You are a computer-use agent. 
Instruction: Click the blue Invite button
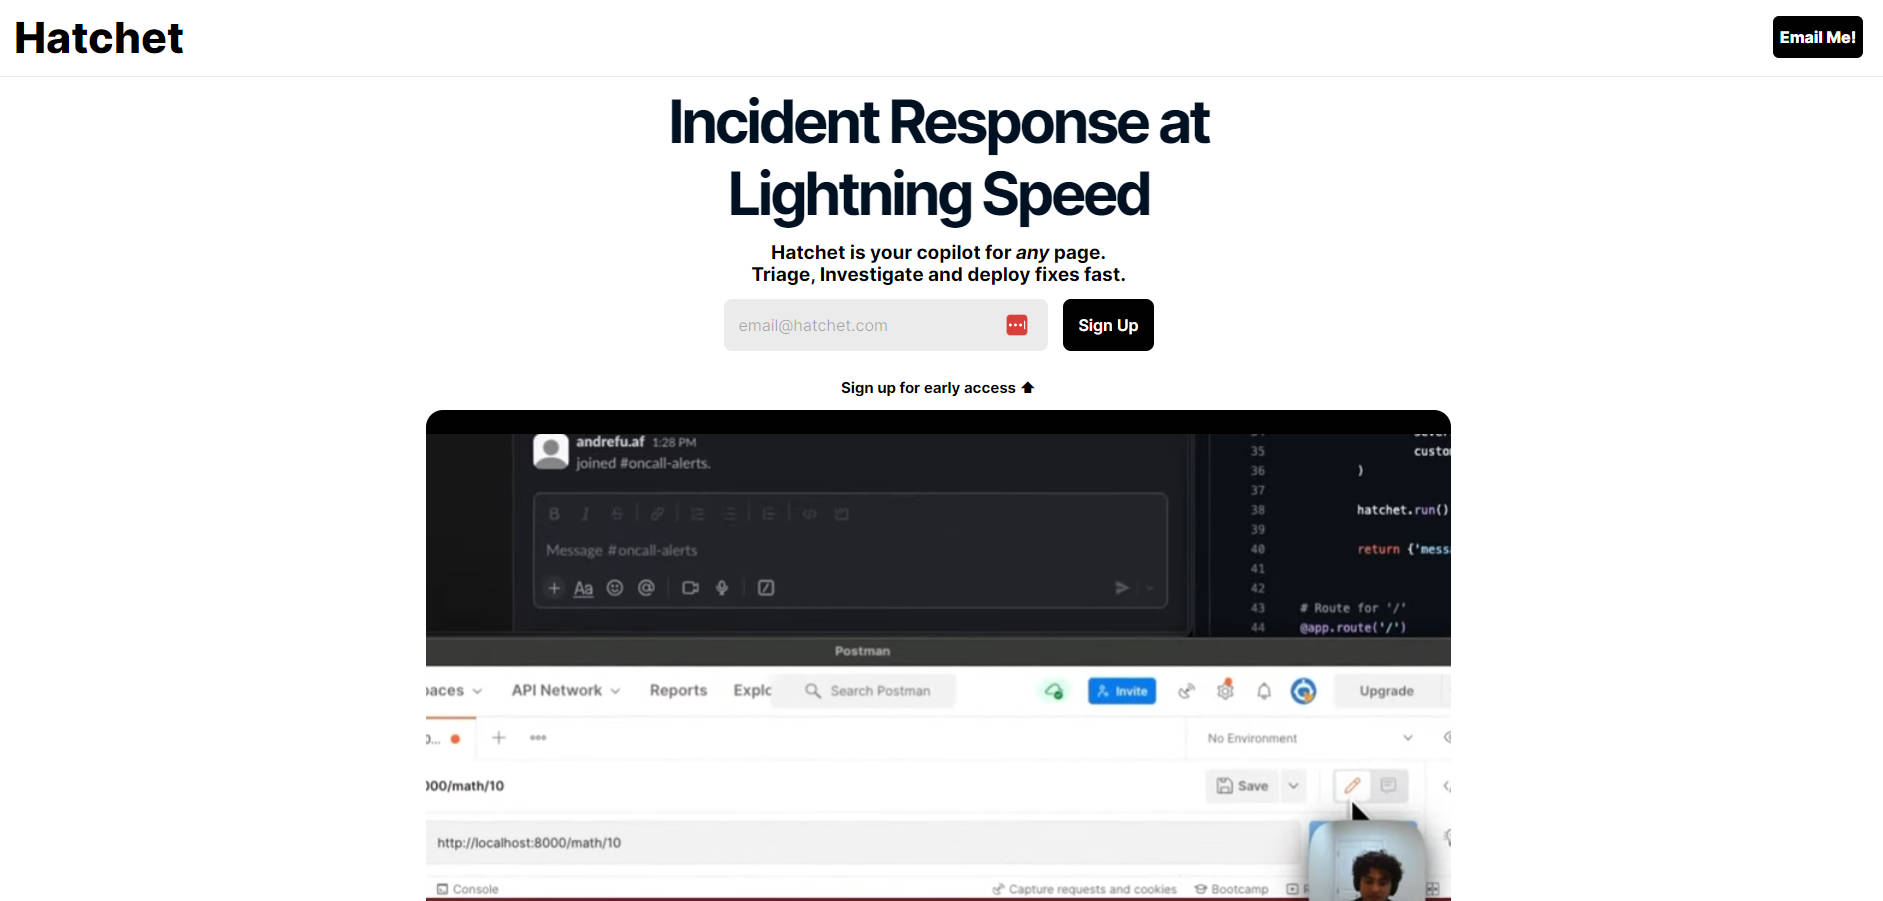(1121, 691)
